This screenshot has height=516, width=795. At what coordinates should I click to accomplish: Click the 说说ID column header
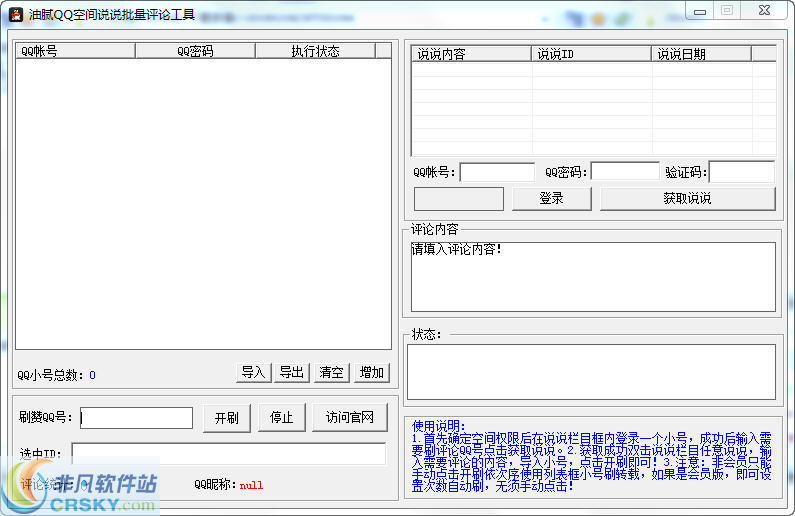591,54
